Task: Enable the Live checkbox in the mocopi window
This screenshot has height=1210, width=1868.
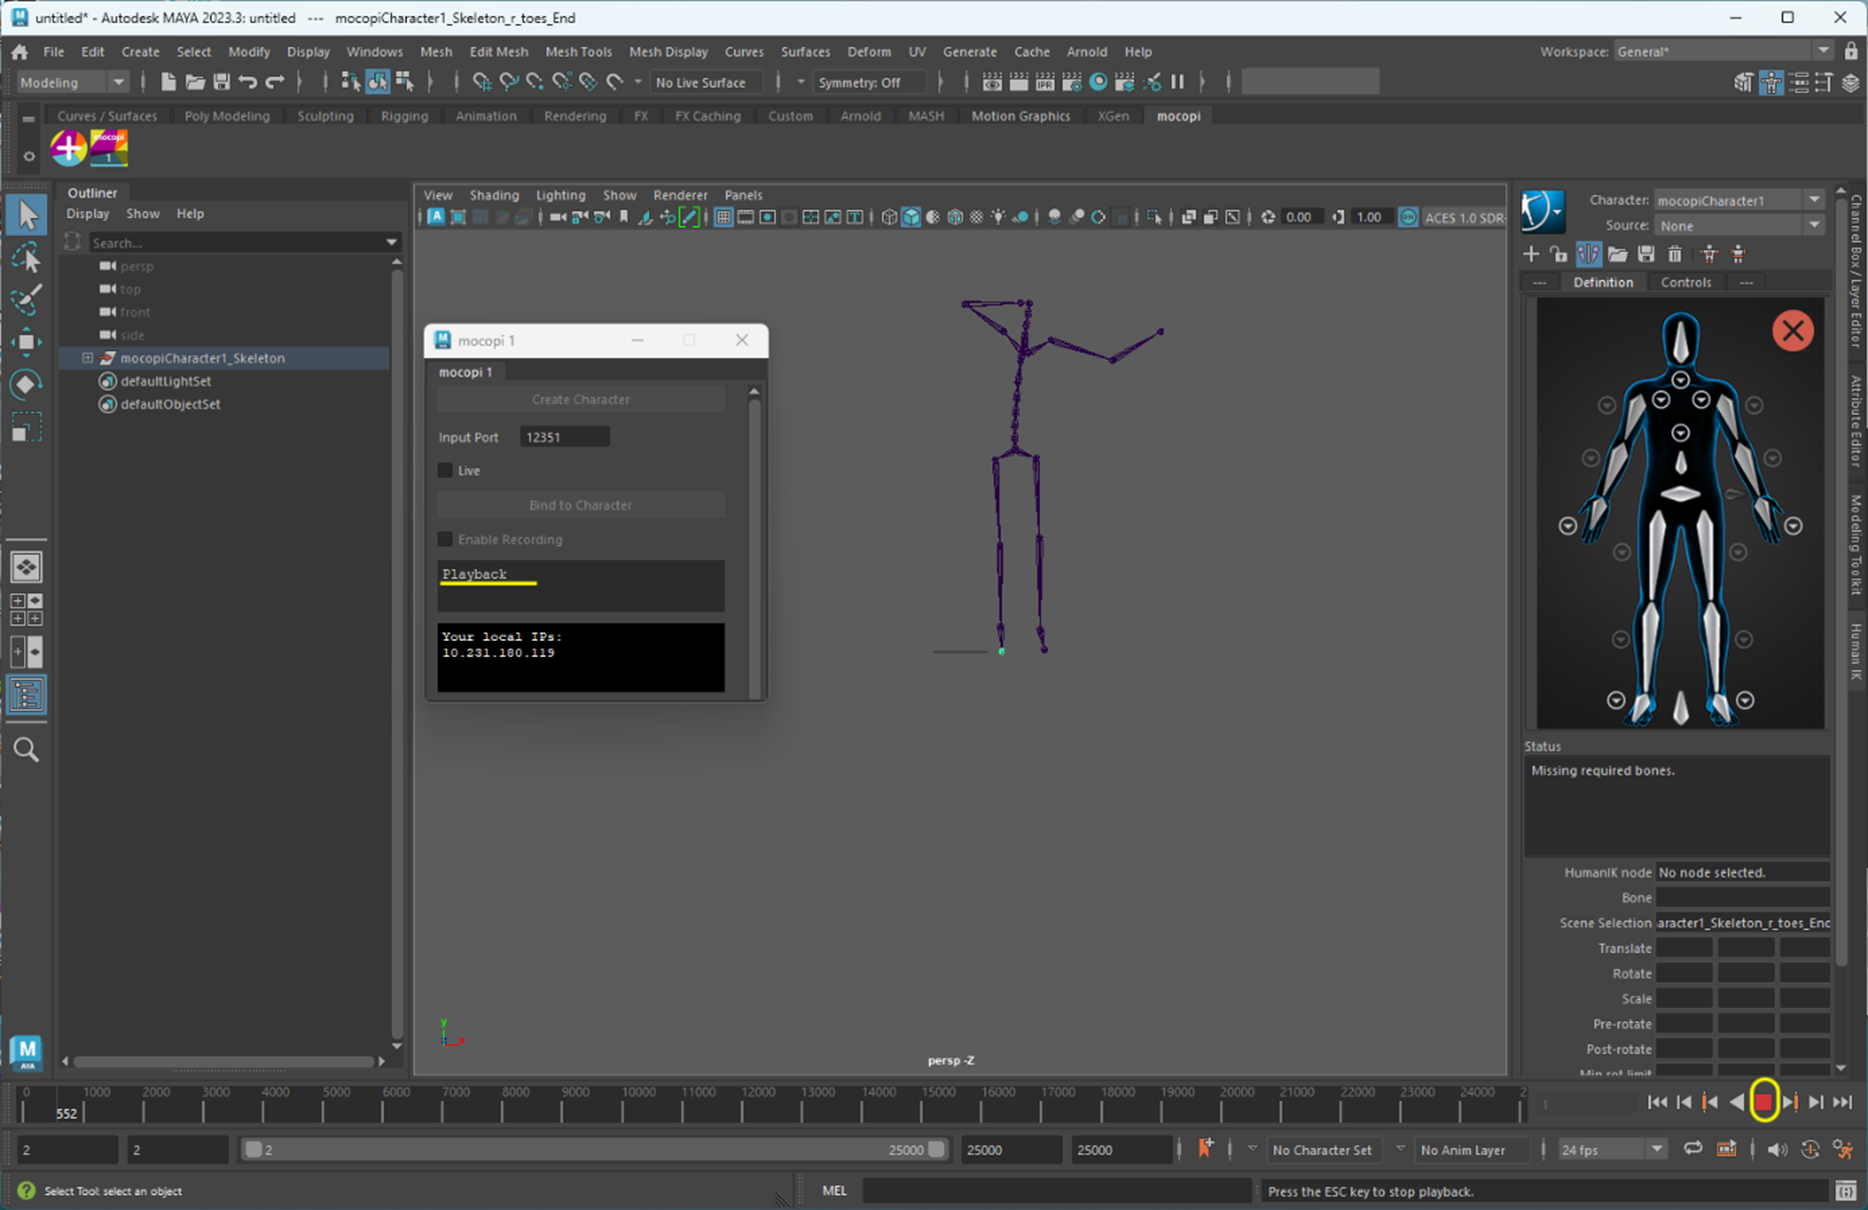Action: 446,470
